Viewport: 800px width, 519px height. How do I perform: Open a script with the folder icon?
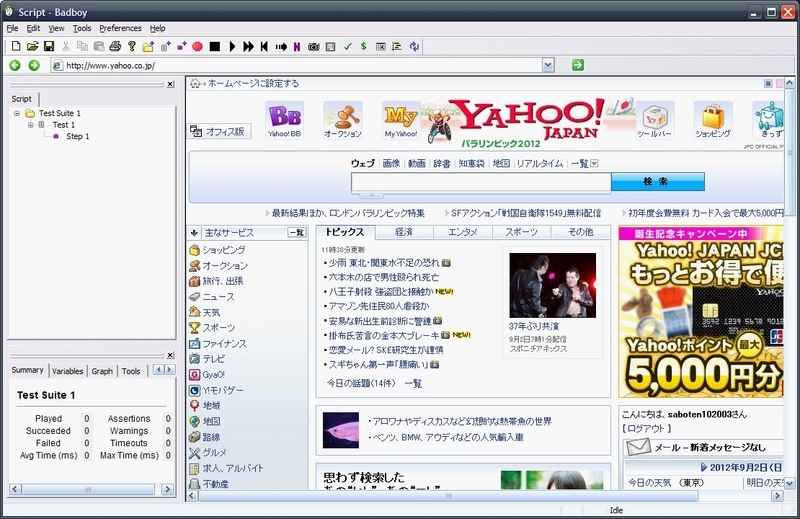[x=32, y=46]
